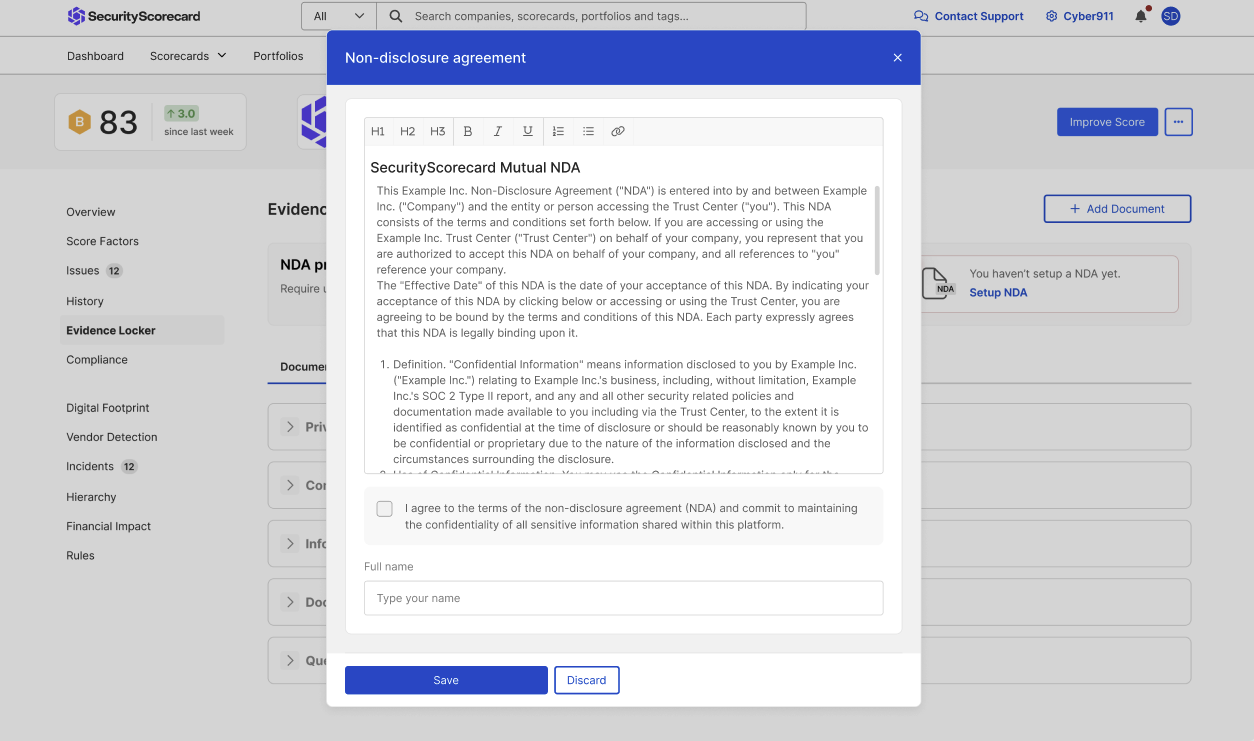Open Vendor Detection in sidebar
This screenshot has height=741, width=1254.
pos(112,437)
